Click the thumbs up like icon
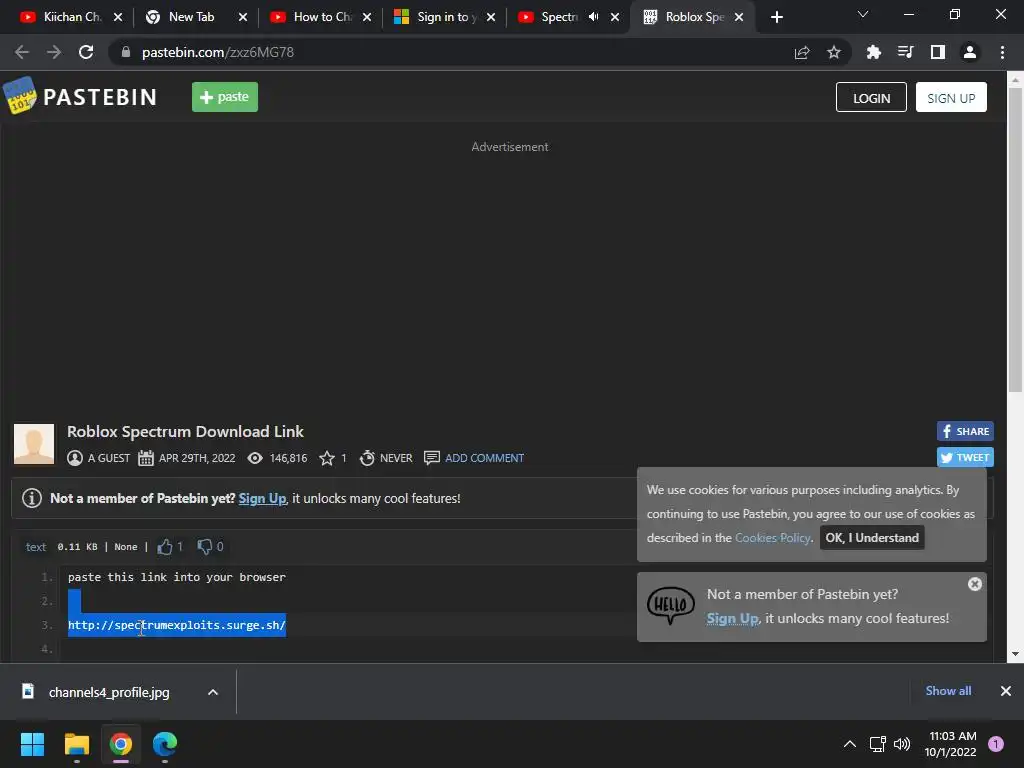Viewport: 1024px width, 768px height. [x=165, y=547]
